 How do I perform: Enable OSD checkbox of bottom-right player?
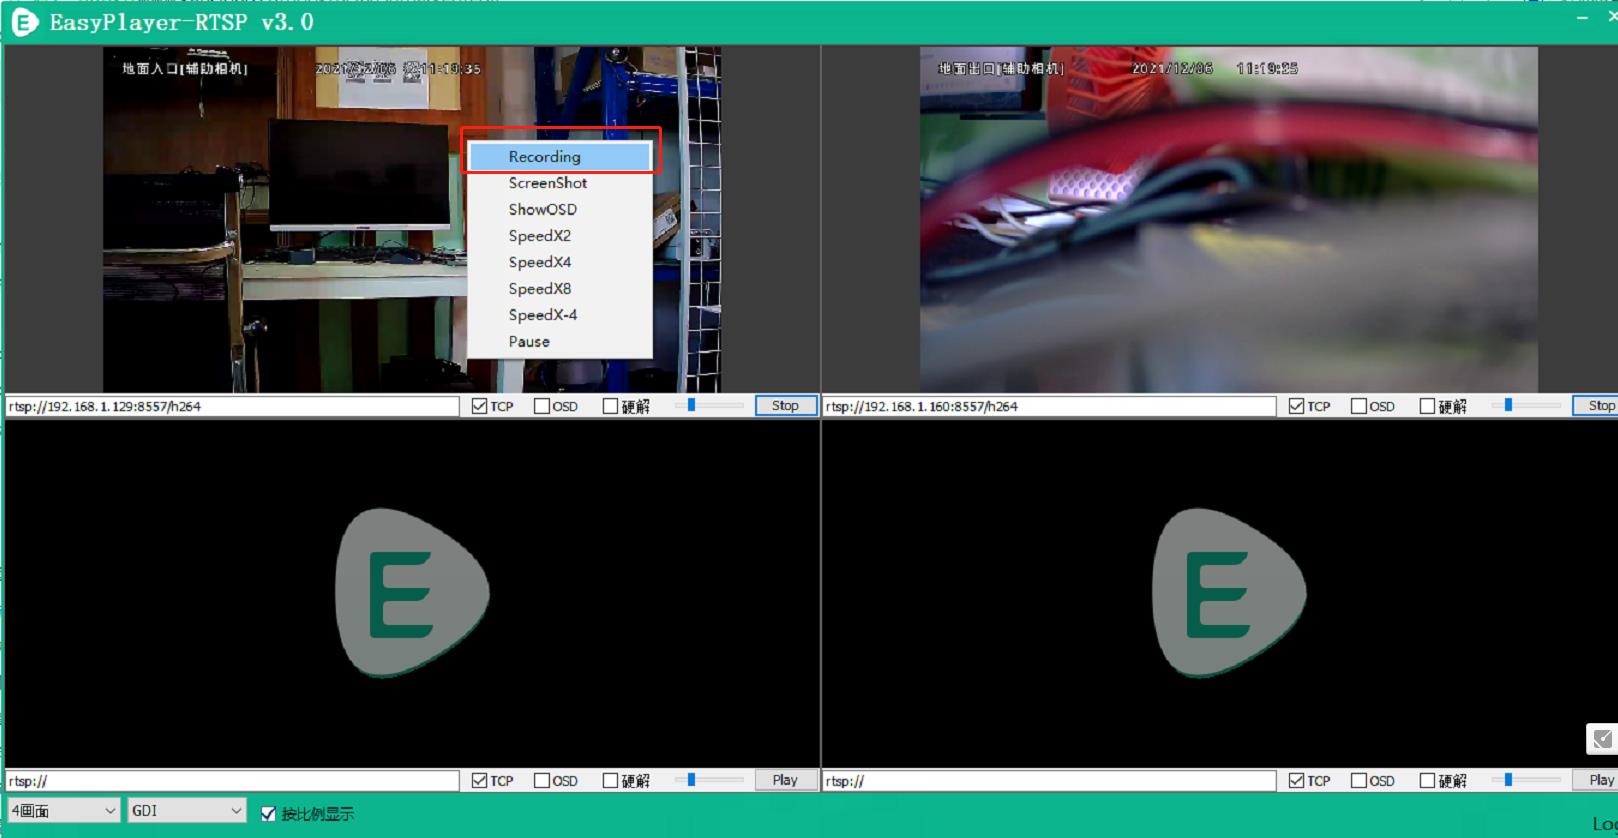(x=1359, y=781)
